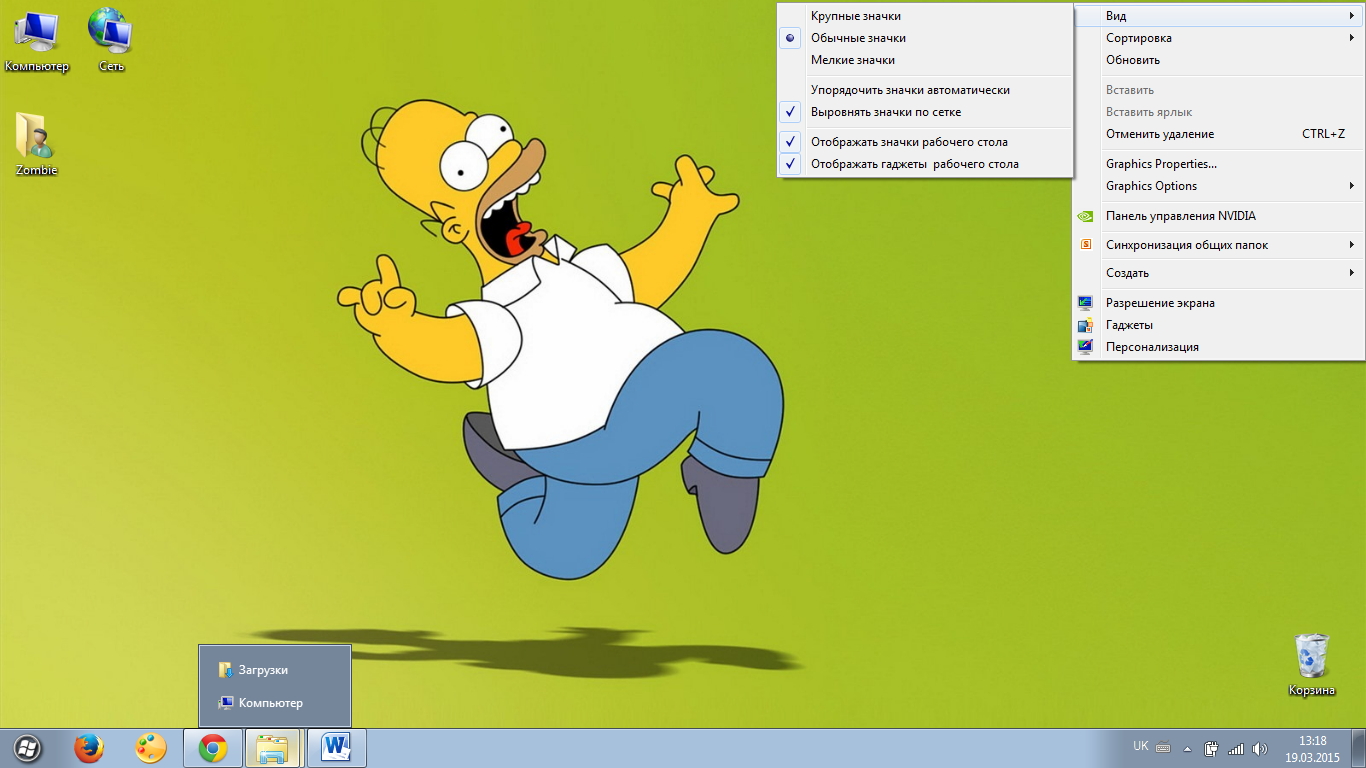The width and height of the screenshot is (1366, 768).
Task: Open the UK input language selector
Action: pyautogui.click(x=1140, y=746)
